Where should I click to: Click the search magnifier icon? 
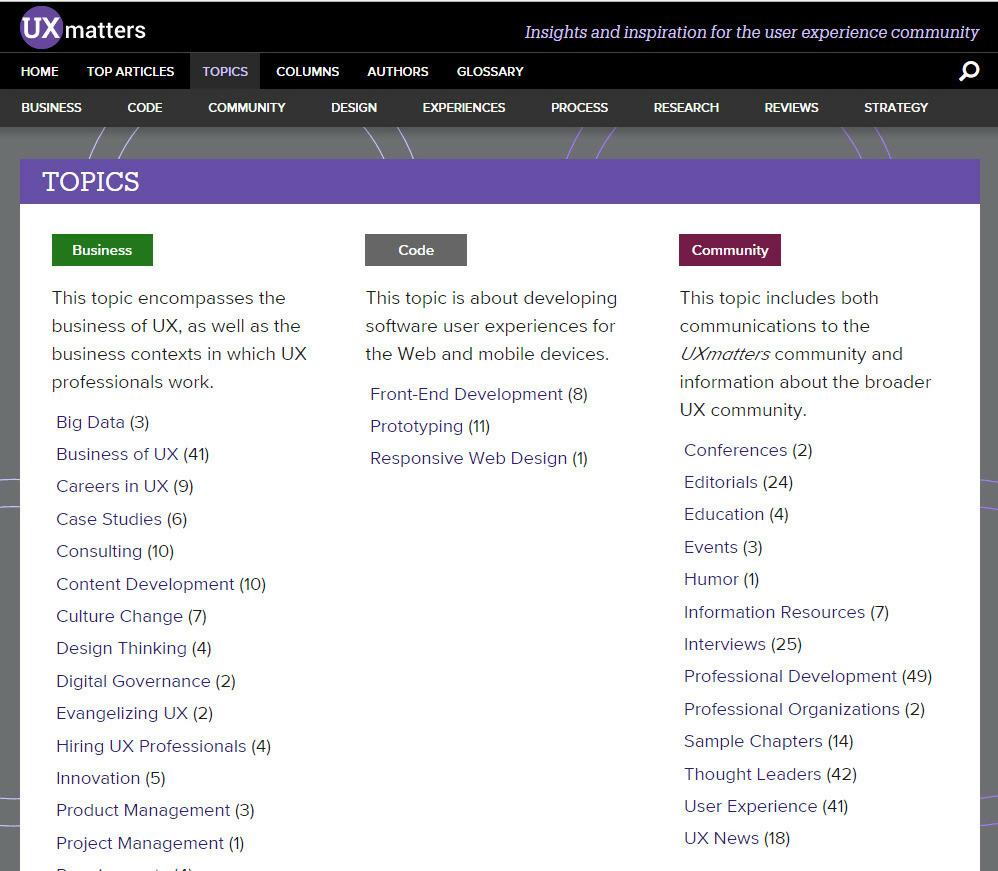(x=968, y=71)
